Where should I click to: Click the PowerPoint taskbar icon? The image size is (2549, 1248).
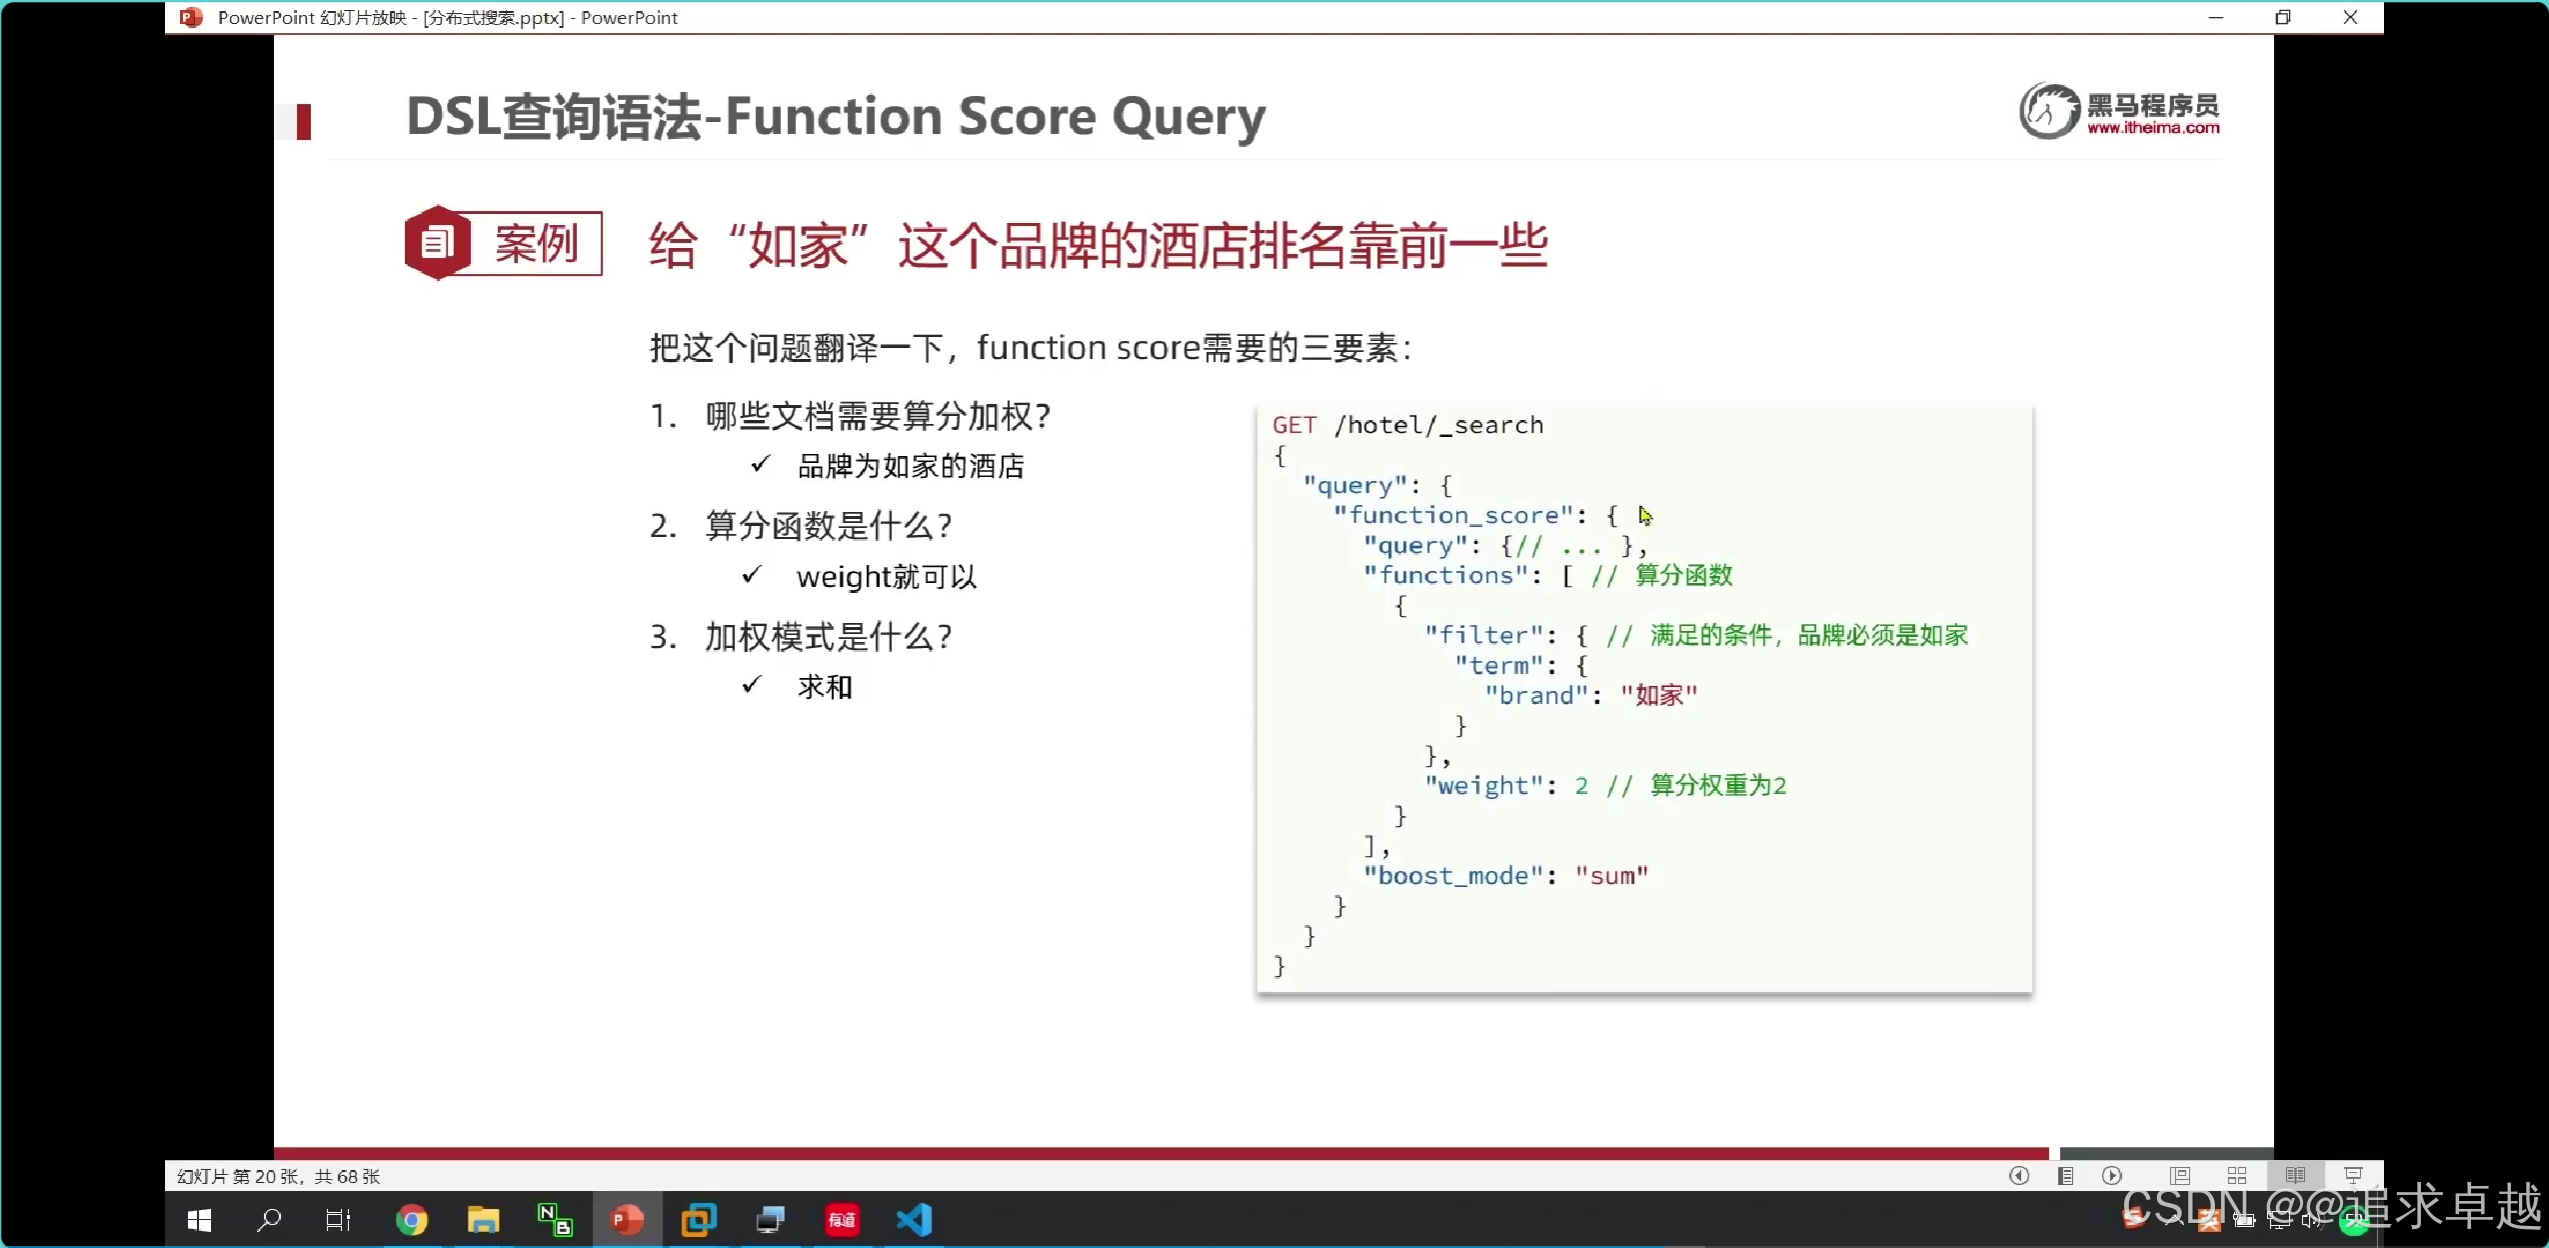627,1220
